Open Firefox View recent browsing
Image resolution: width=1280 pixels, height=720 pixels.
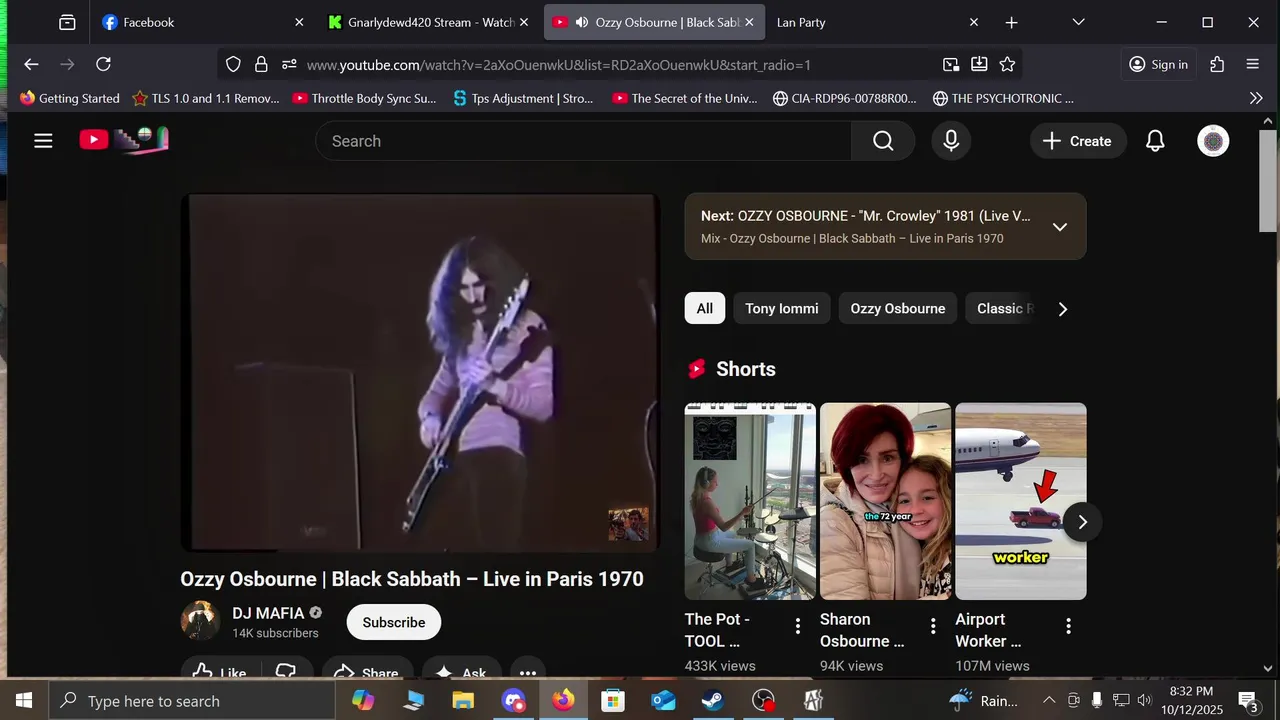[67, 22]
